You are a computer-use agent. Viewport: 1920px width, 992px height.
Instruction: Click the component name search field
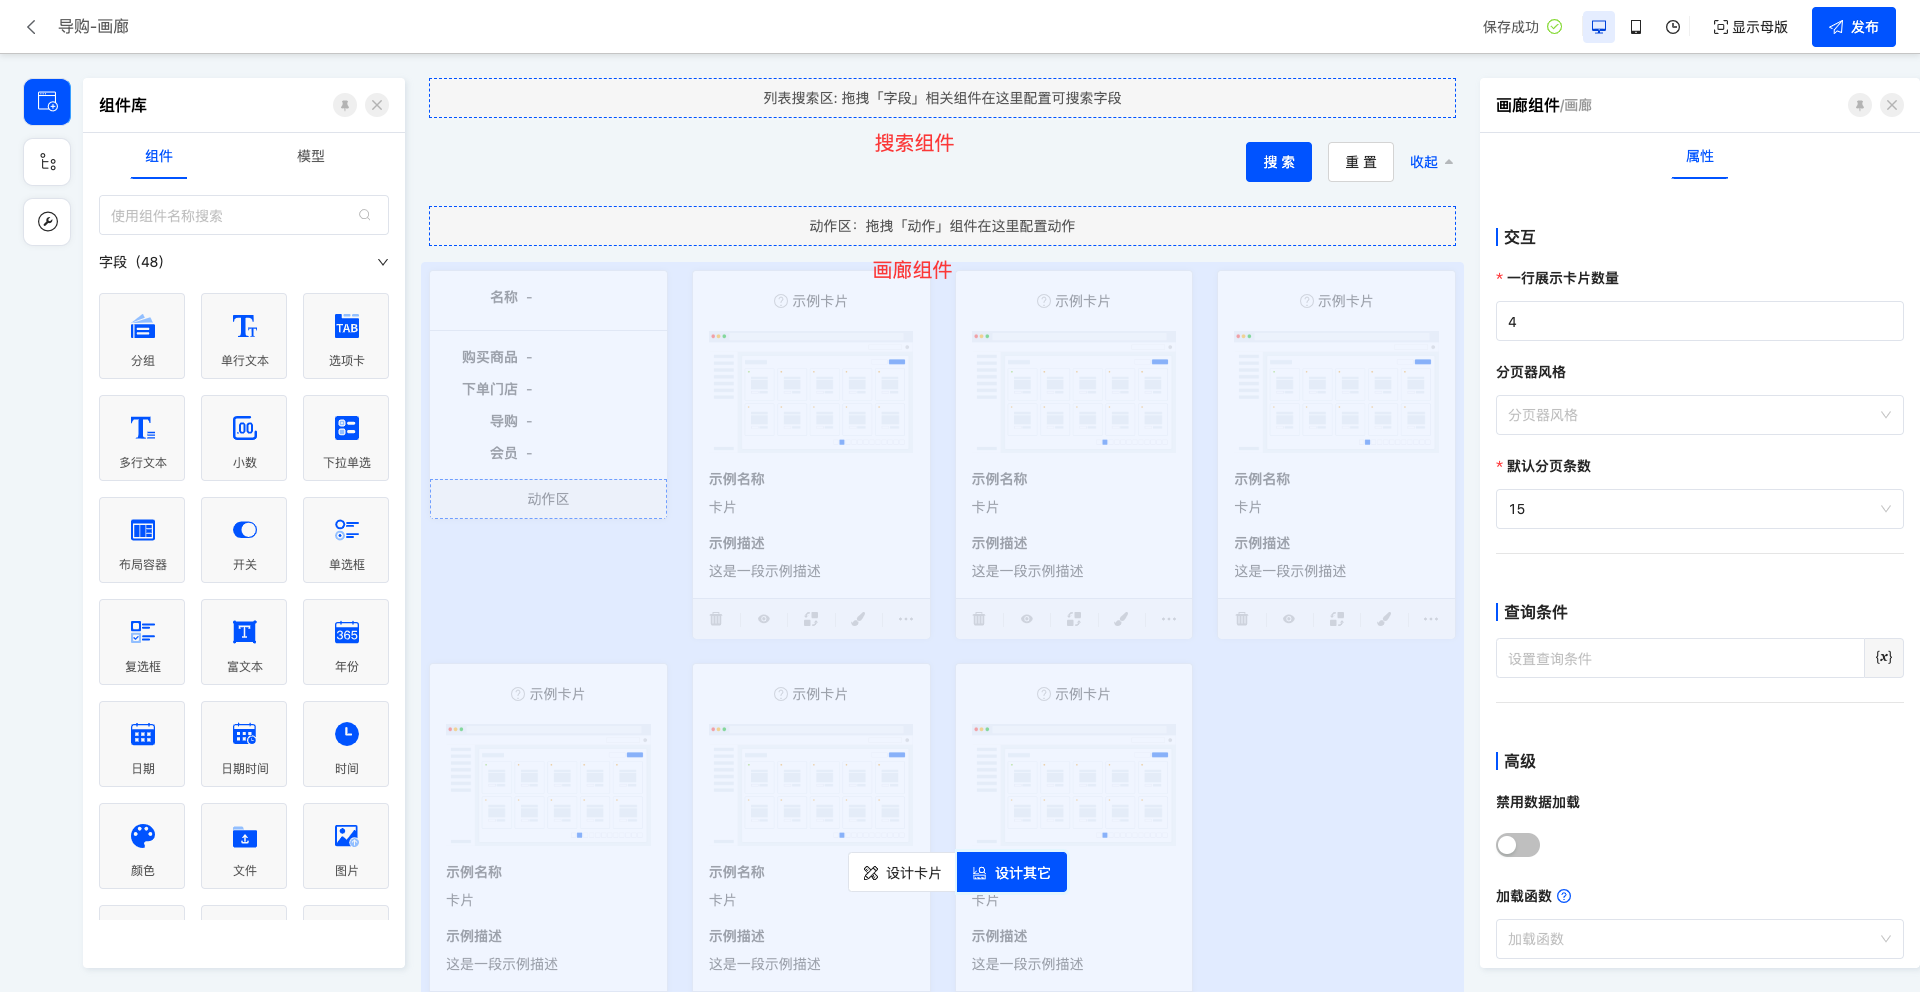232,216
